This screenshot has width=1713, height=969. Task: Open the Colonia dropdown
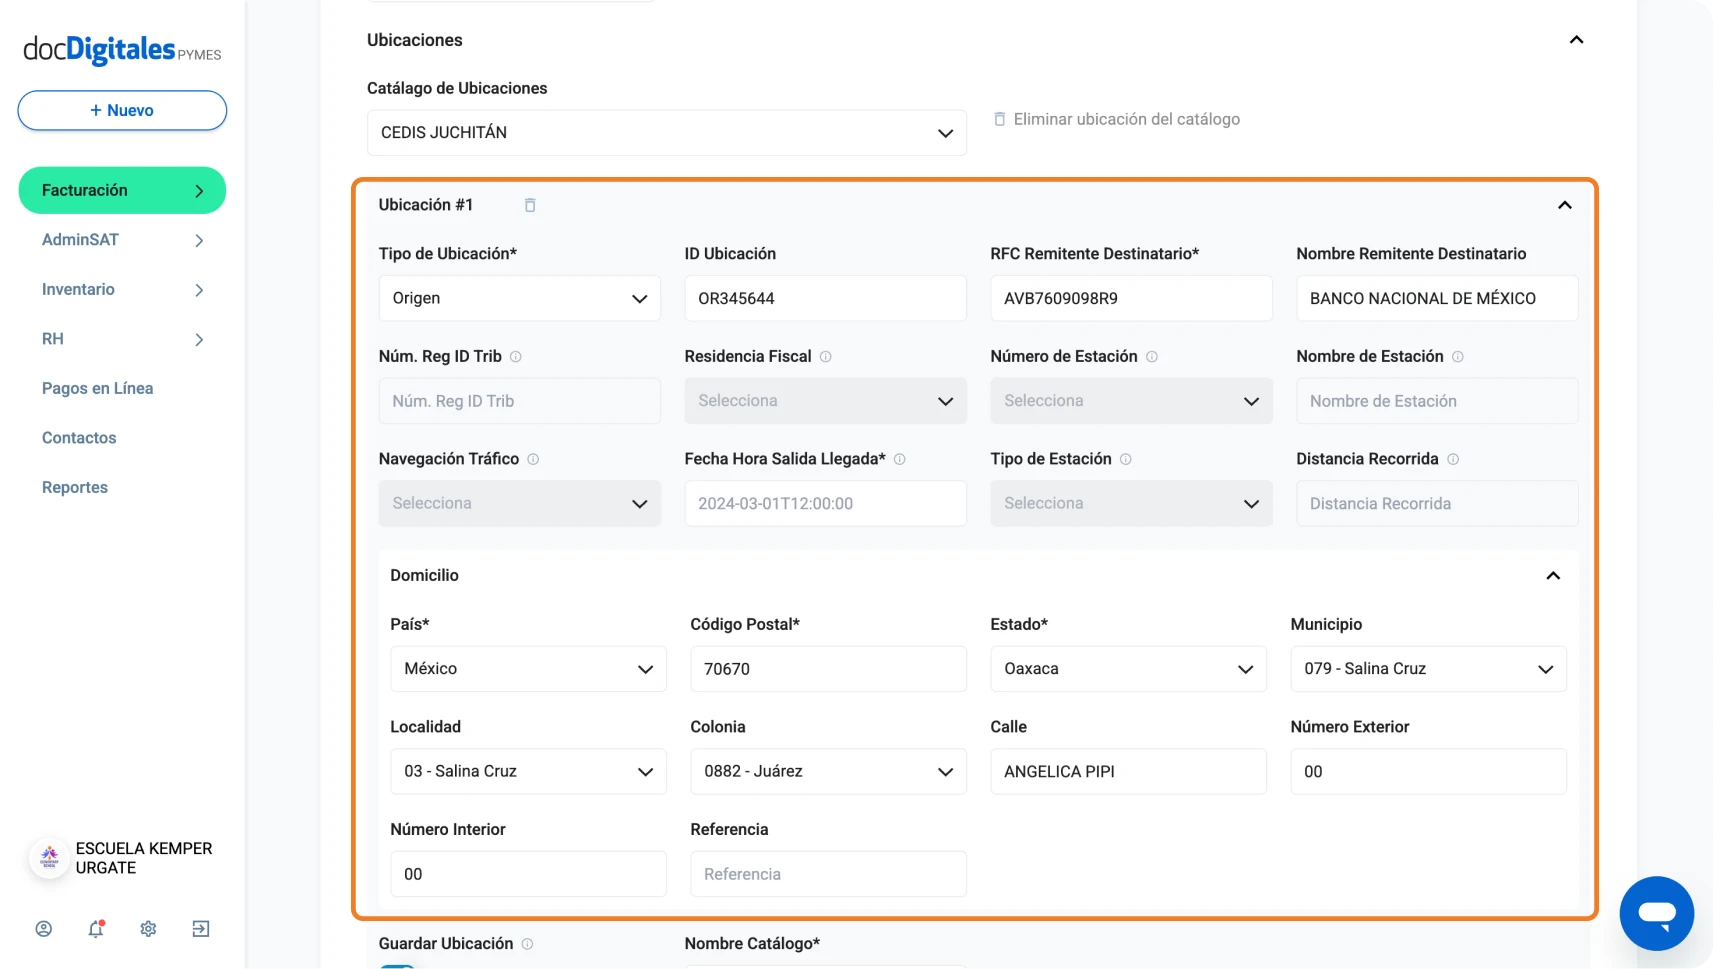click(829, 772)
